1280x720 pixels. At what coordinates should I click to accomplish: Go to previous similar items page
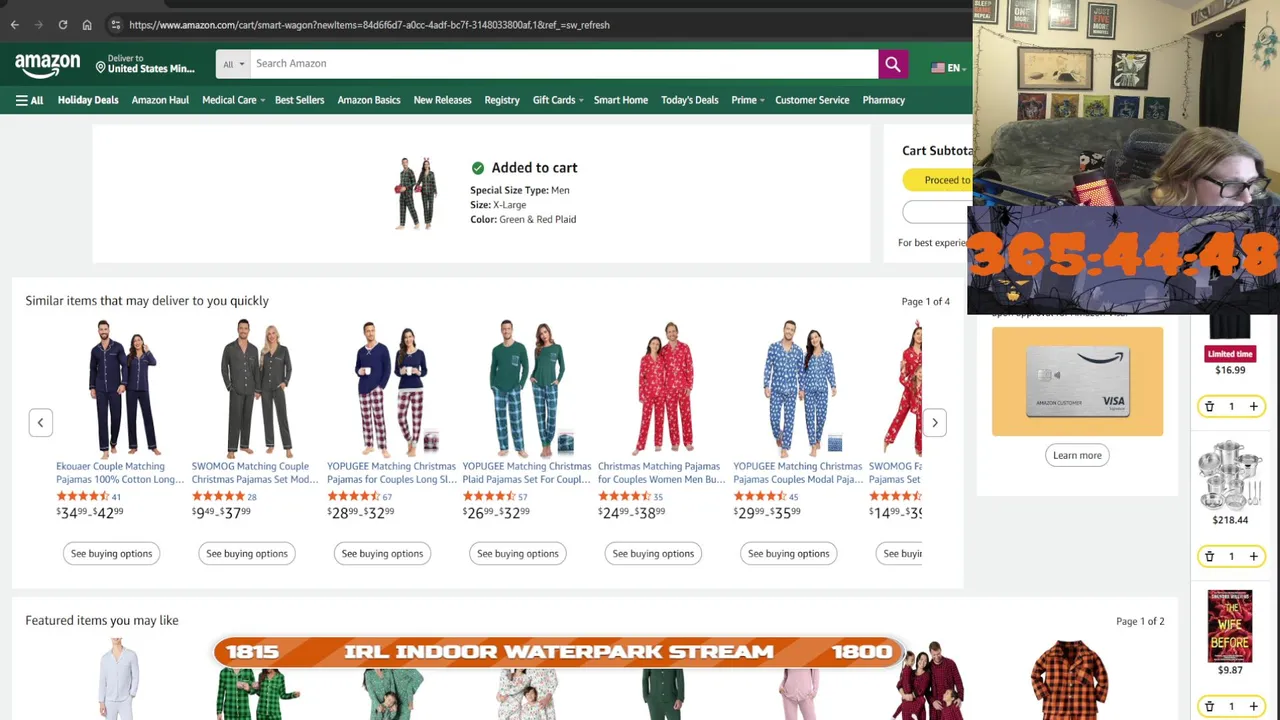tap(40, 422)
